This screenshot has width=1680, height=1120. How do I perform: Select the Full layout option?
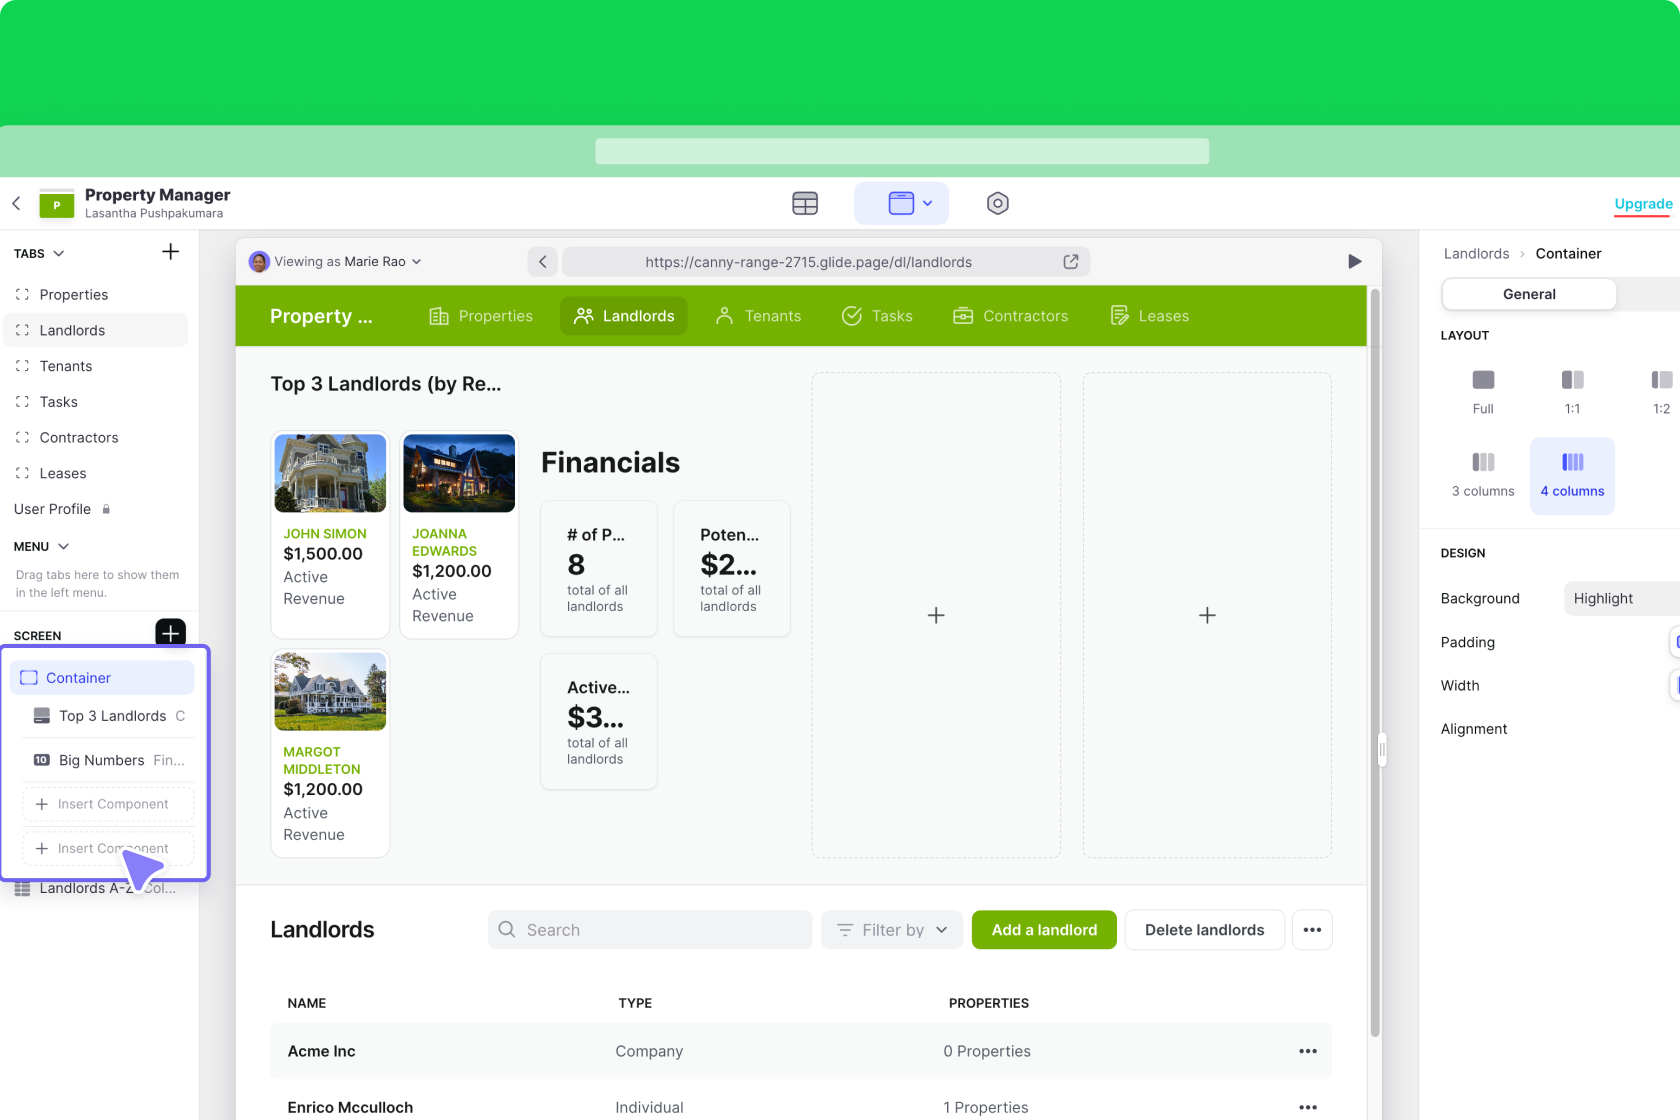coord(1483,391)
